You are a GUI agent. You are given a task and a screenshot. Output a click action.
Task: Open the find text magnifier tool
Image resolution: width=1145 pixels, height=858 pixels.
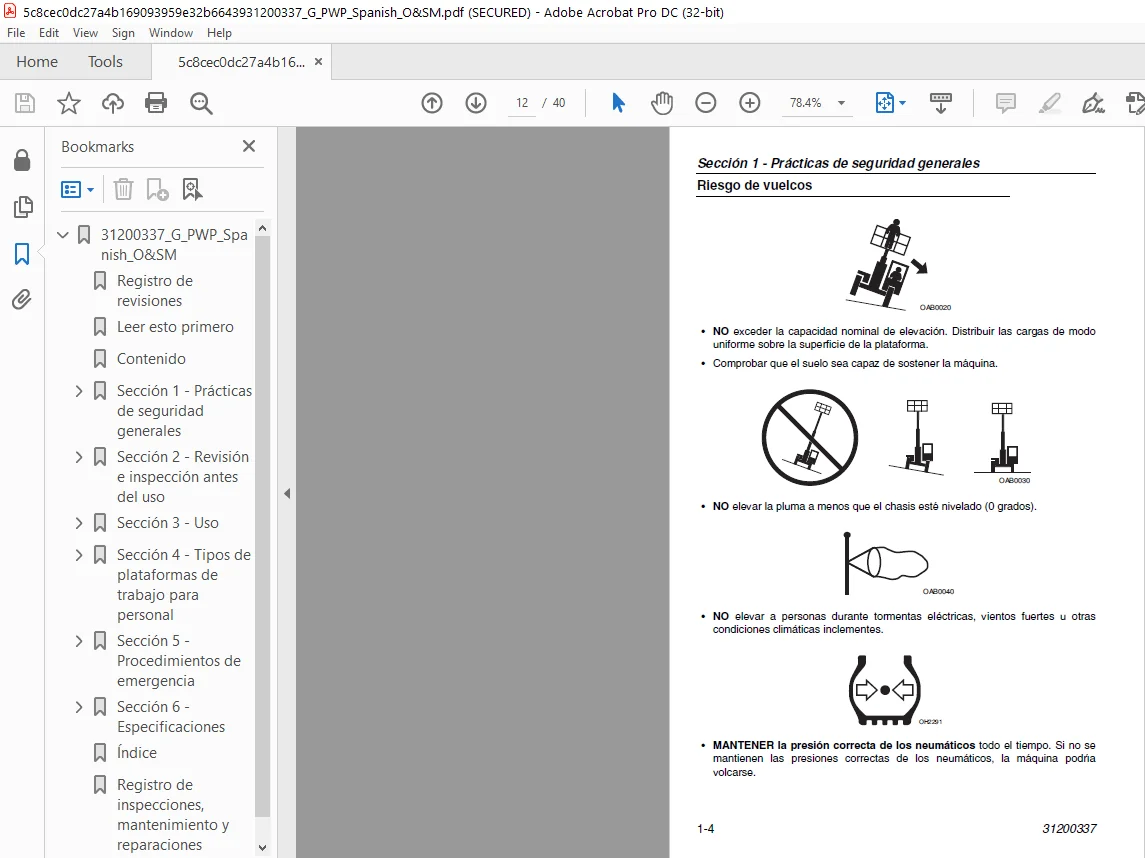[201, 103]
